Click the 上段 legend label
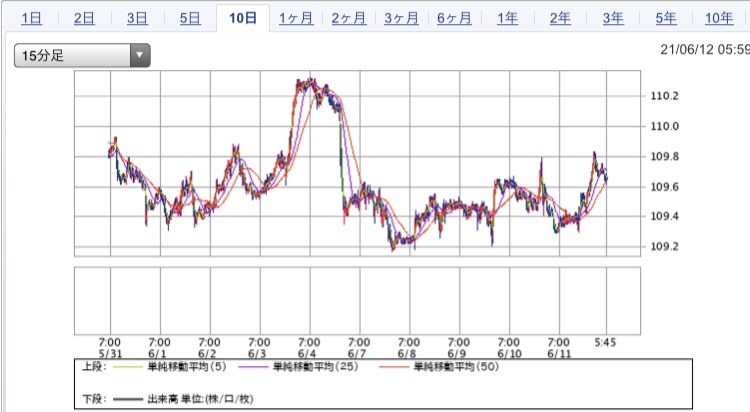Viewport: 750px width, 412px height. (x=94, y=367)
